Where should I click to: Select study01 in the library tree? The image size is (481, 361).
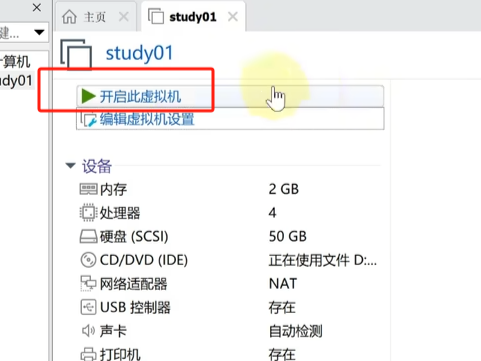click(x=16, y=81)
